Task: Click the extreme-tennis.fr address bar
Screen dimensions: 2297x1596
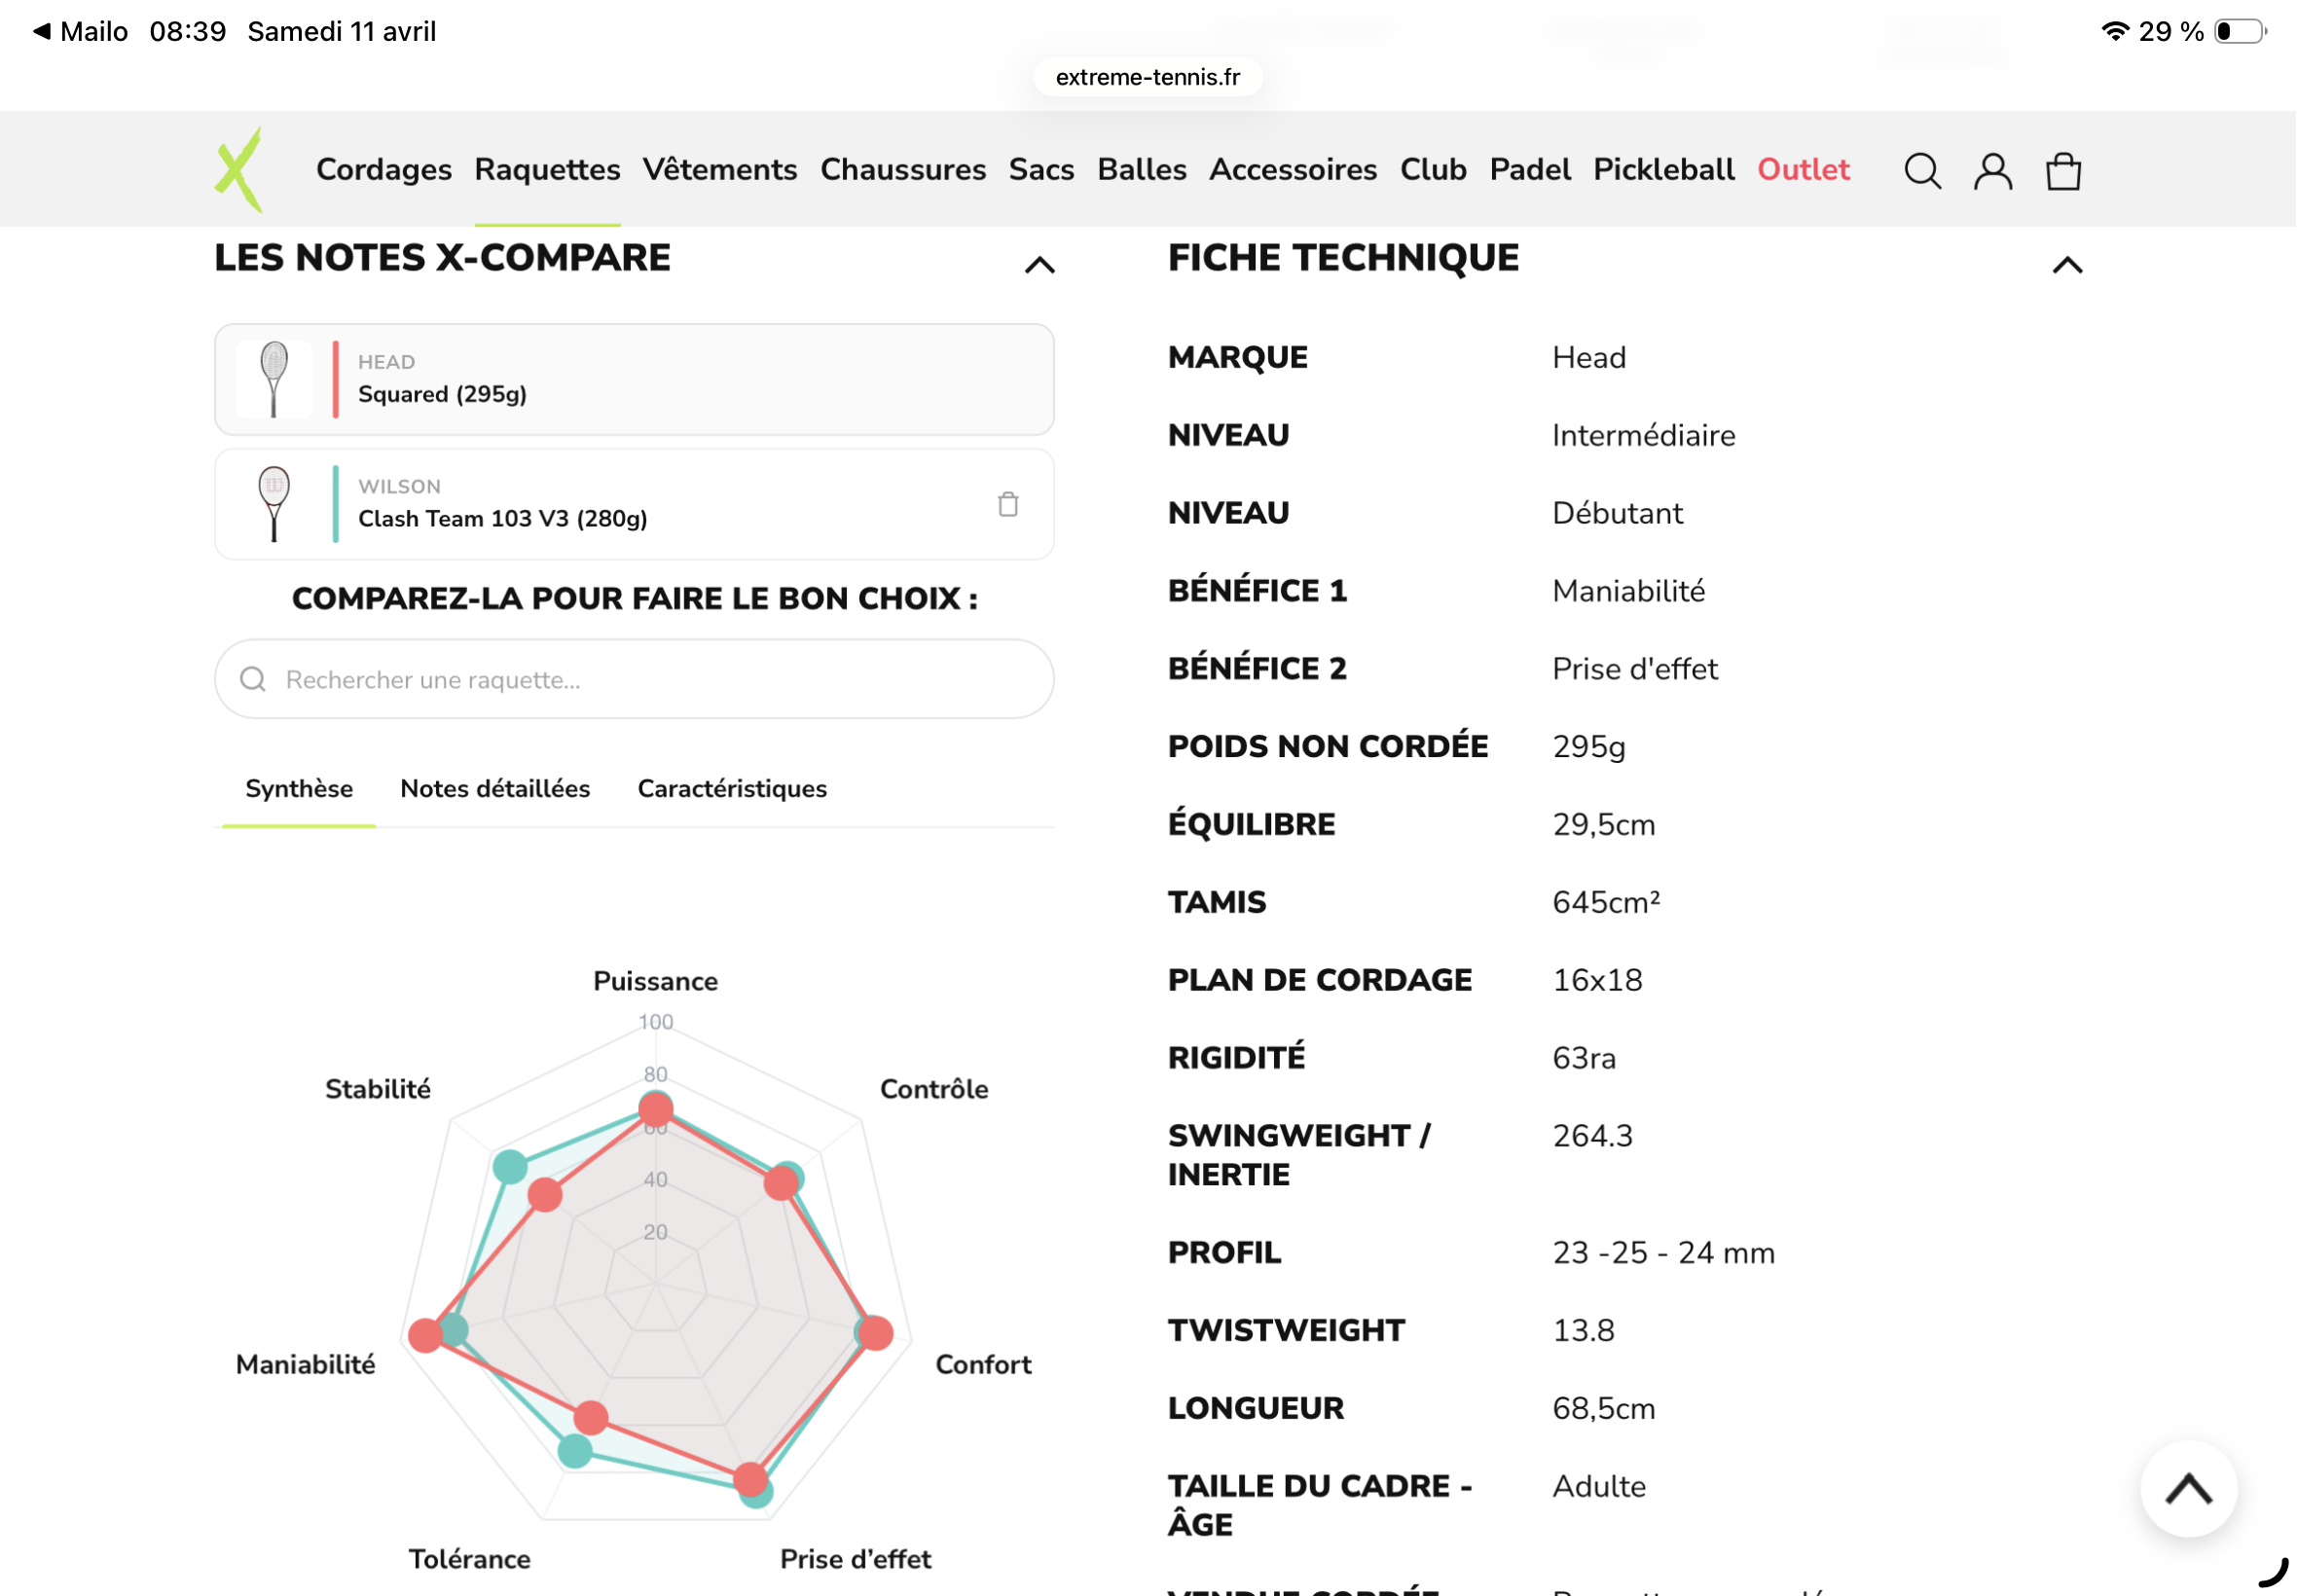Action: pyautogui.click(x=1147, y=77)
